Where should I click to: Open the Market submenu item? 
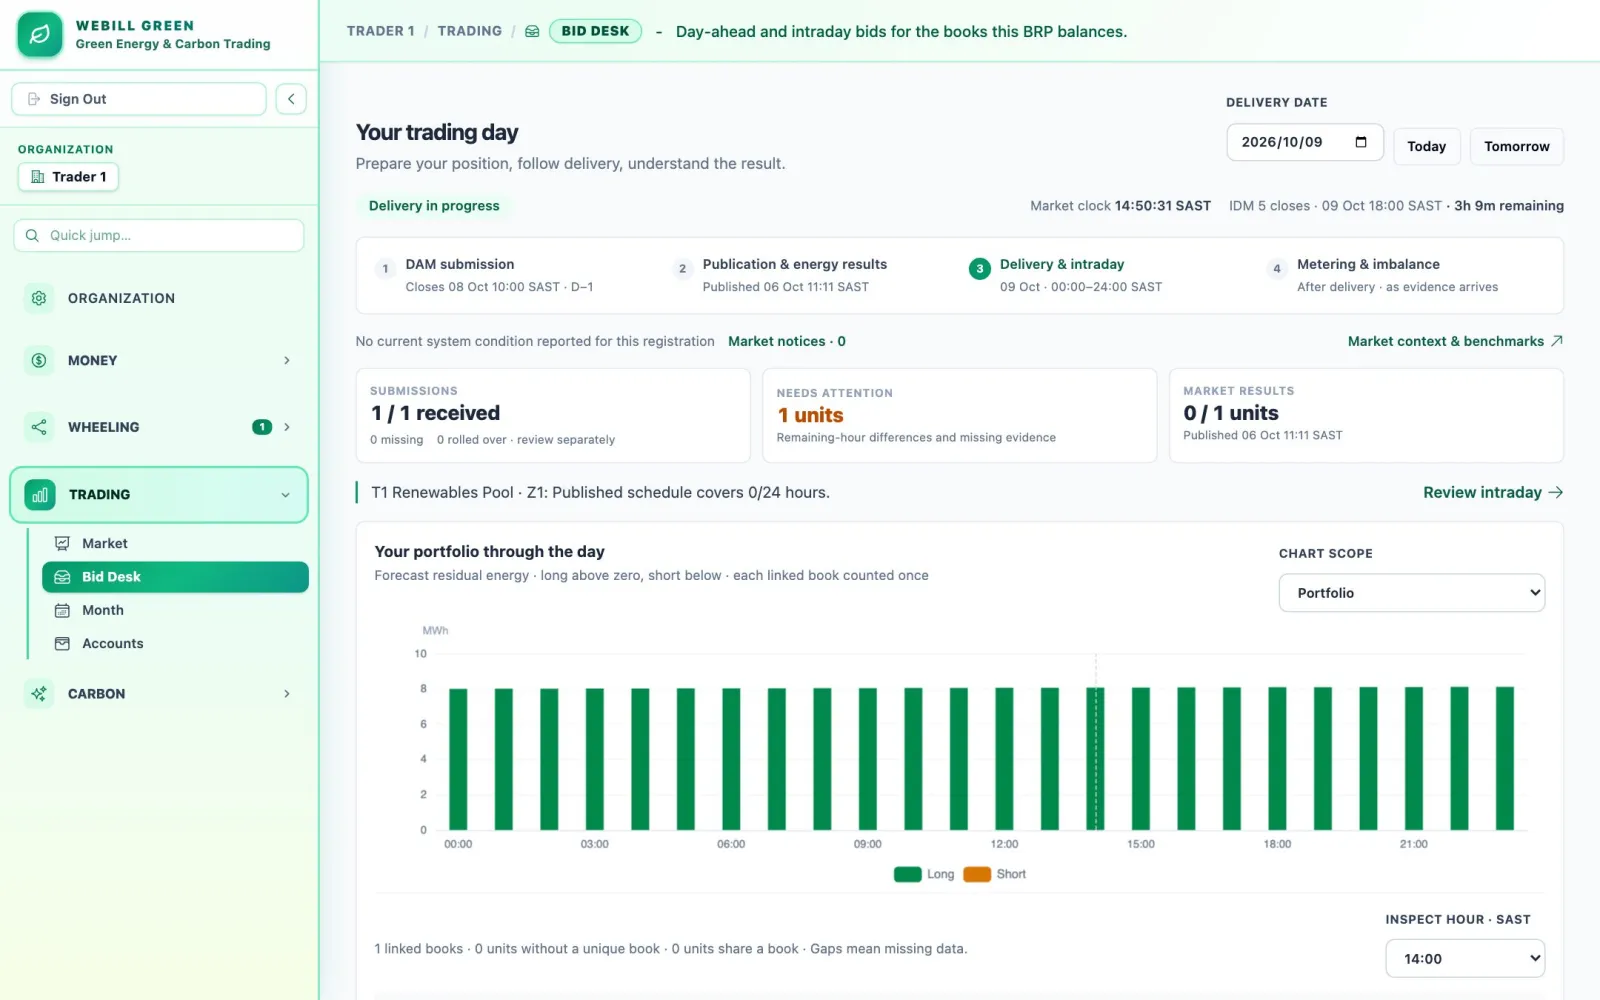(175, 543)
